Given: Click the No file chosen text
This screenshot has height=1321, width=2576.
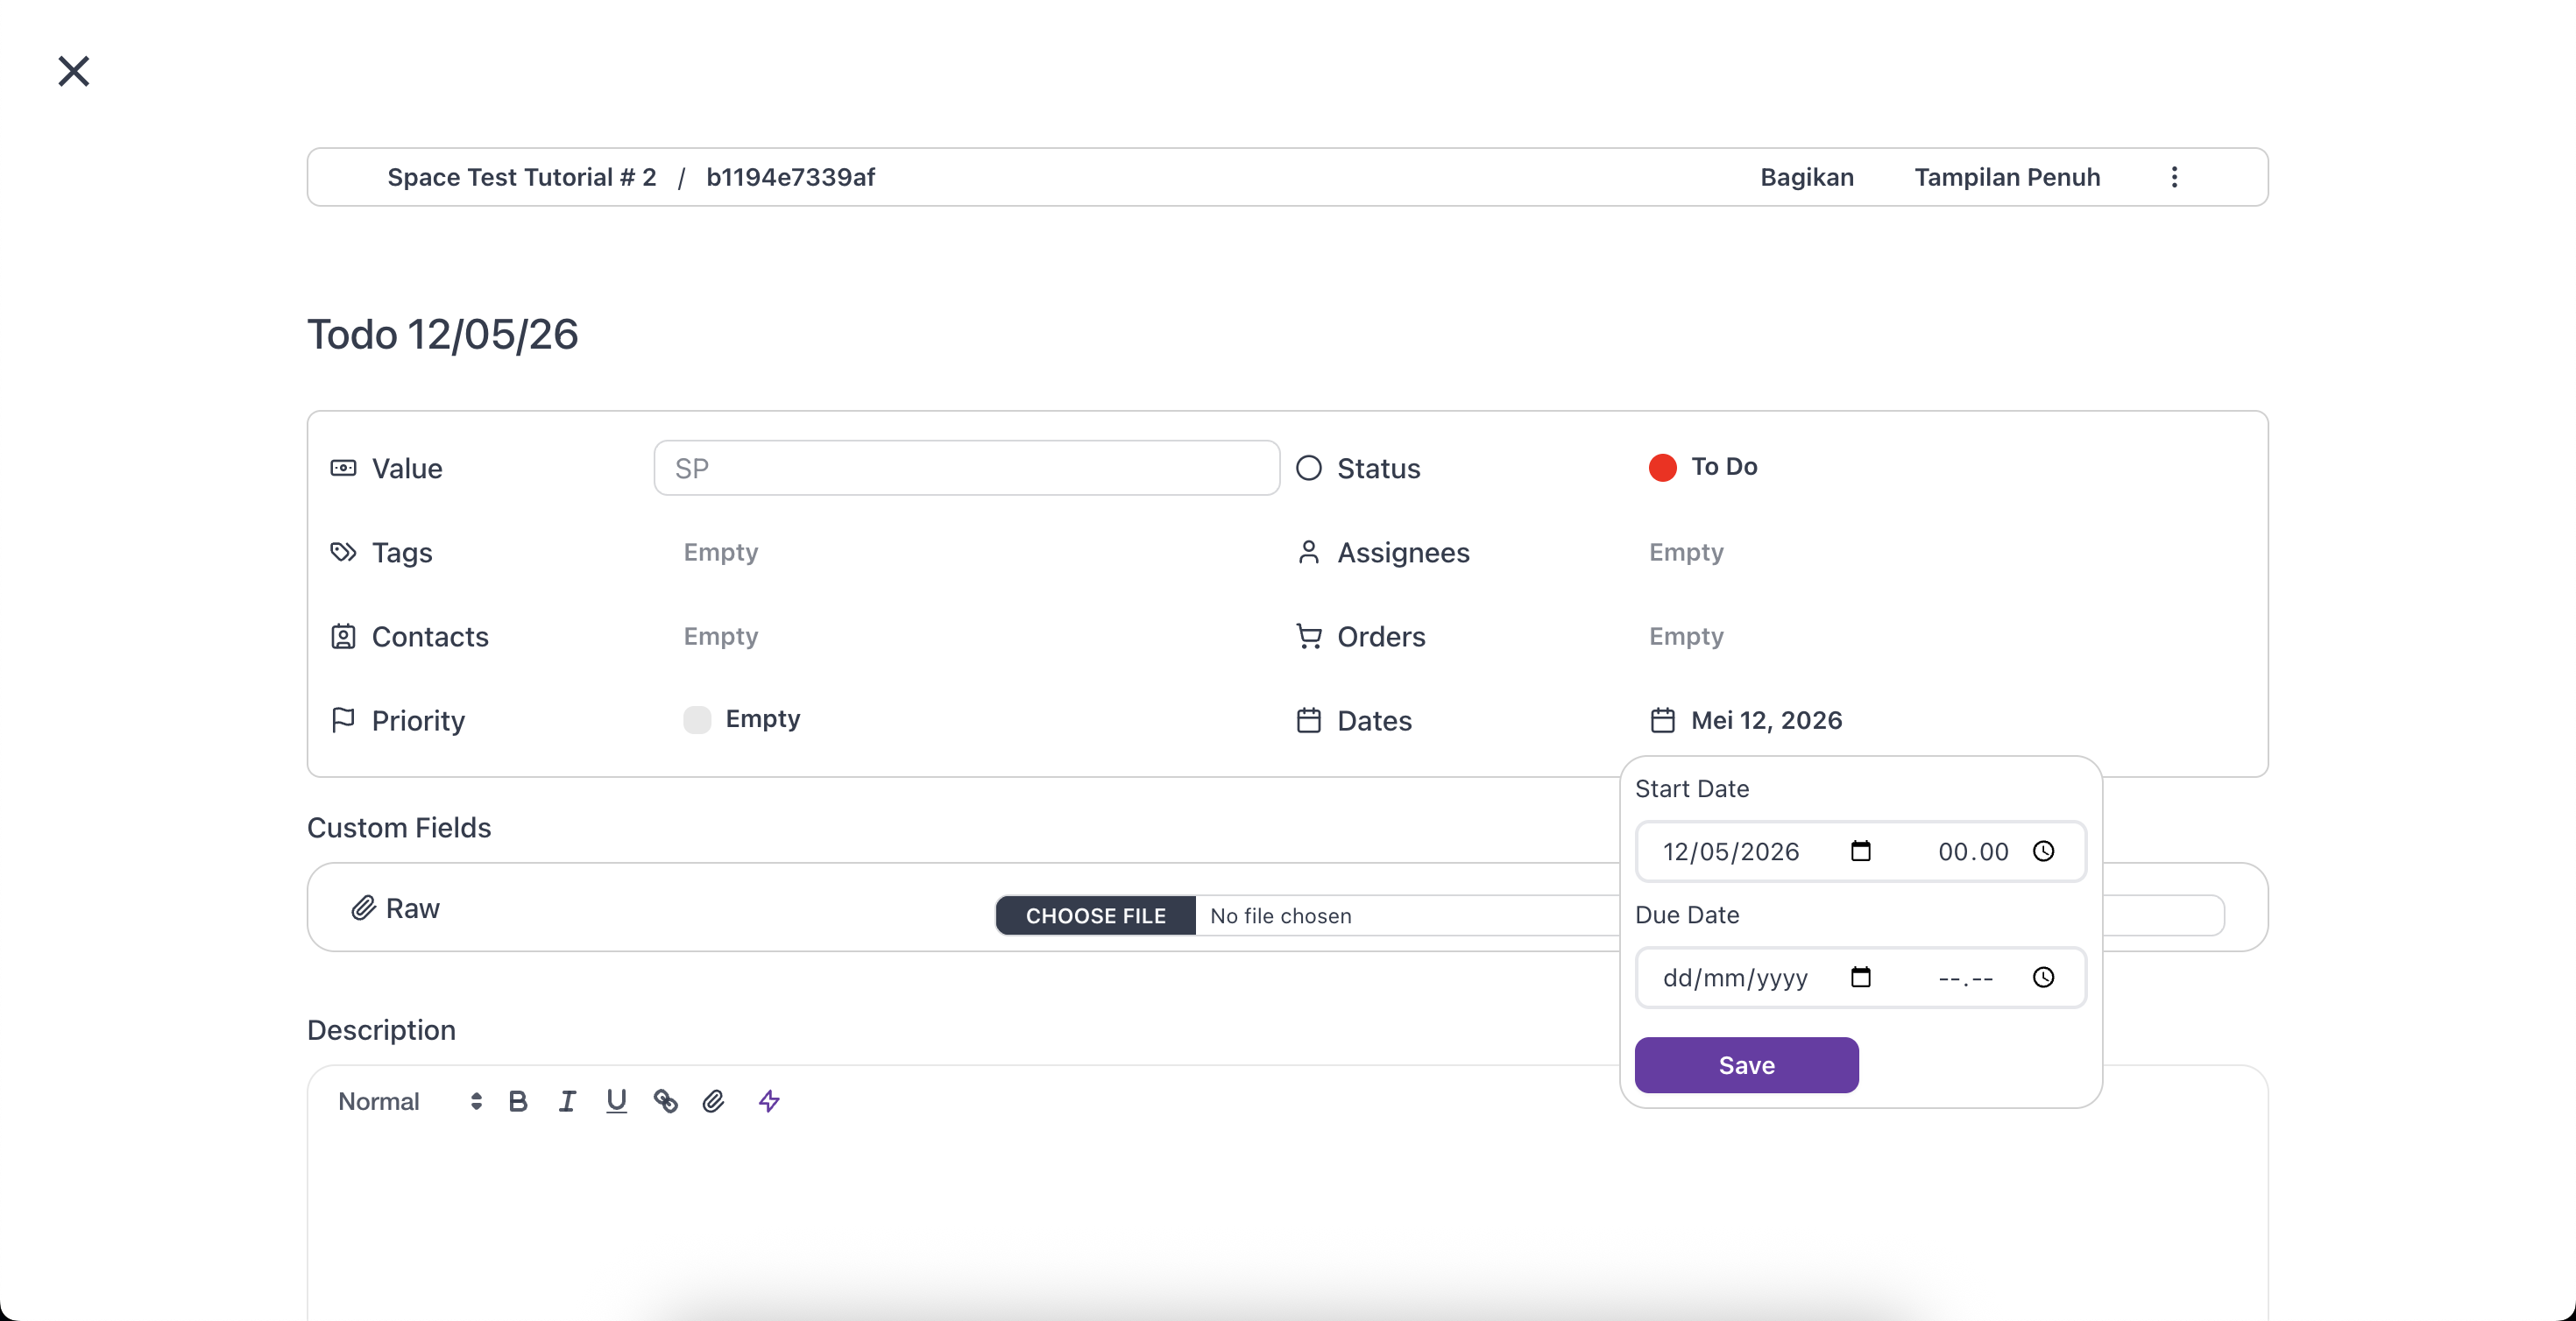Looking at the screenshot, I should coord(1280,916).
